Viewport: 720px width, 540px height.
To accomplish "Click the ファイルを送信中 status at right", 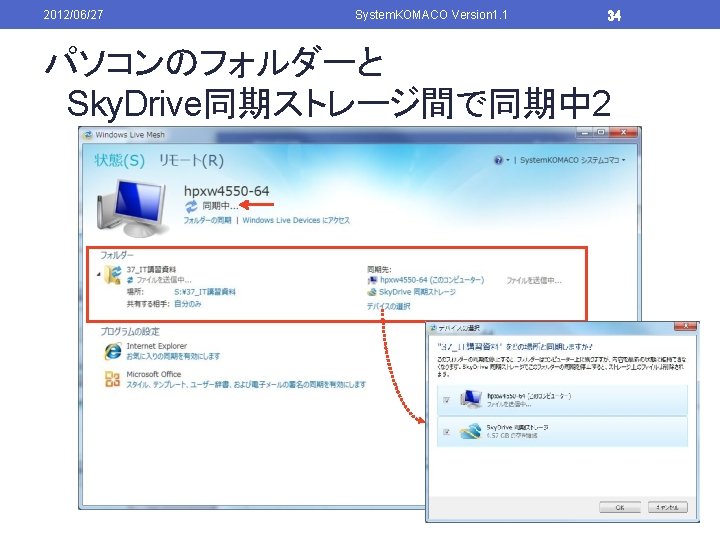I will [x=534, y=281].
